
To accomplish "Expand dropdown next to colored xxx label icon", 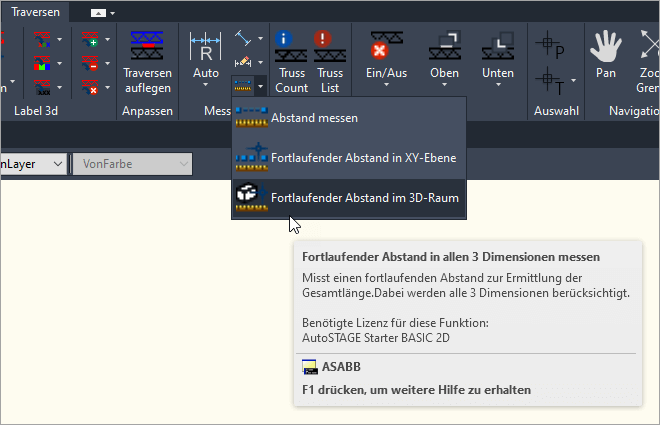I will [x=59, y=40].
